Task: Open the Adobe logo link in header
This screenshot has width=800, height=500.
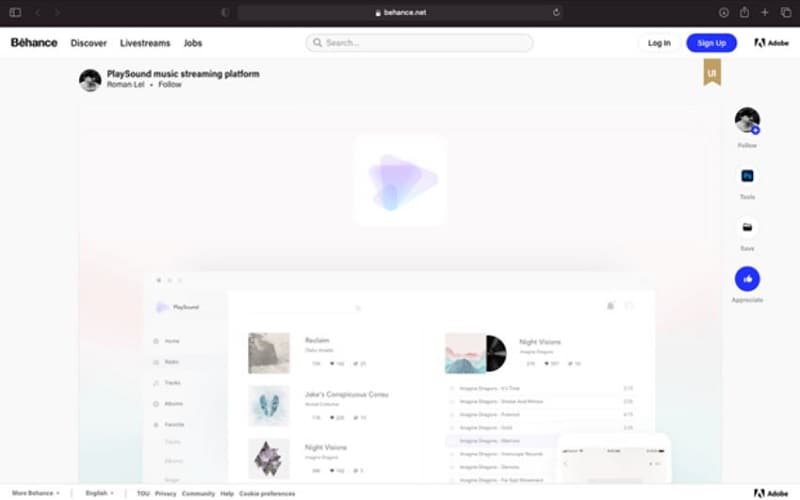Action: click(771, 43)
